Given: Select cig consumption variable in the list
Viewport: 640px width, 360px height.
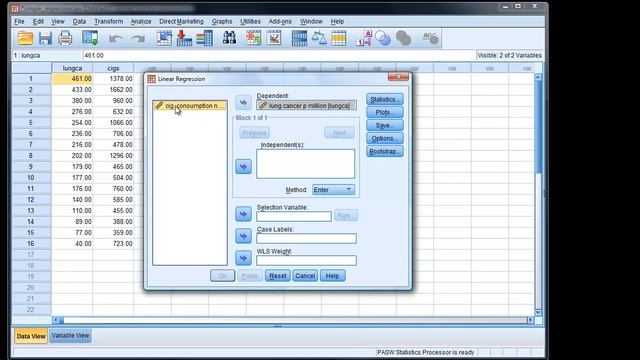Looking at the screenshot, I should tap(190, 106).
